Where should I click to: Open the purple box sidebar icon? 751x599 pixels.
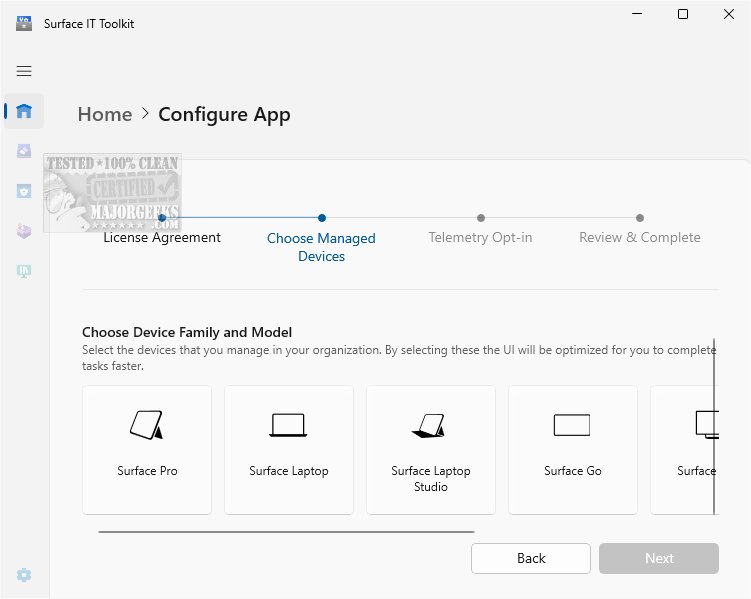[24, 231]
